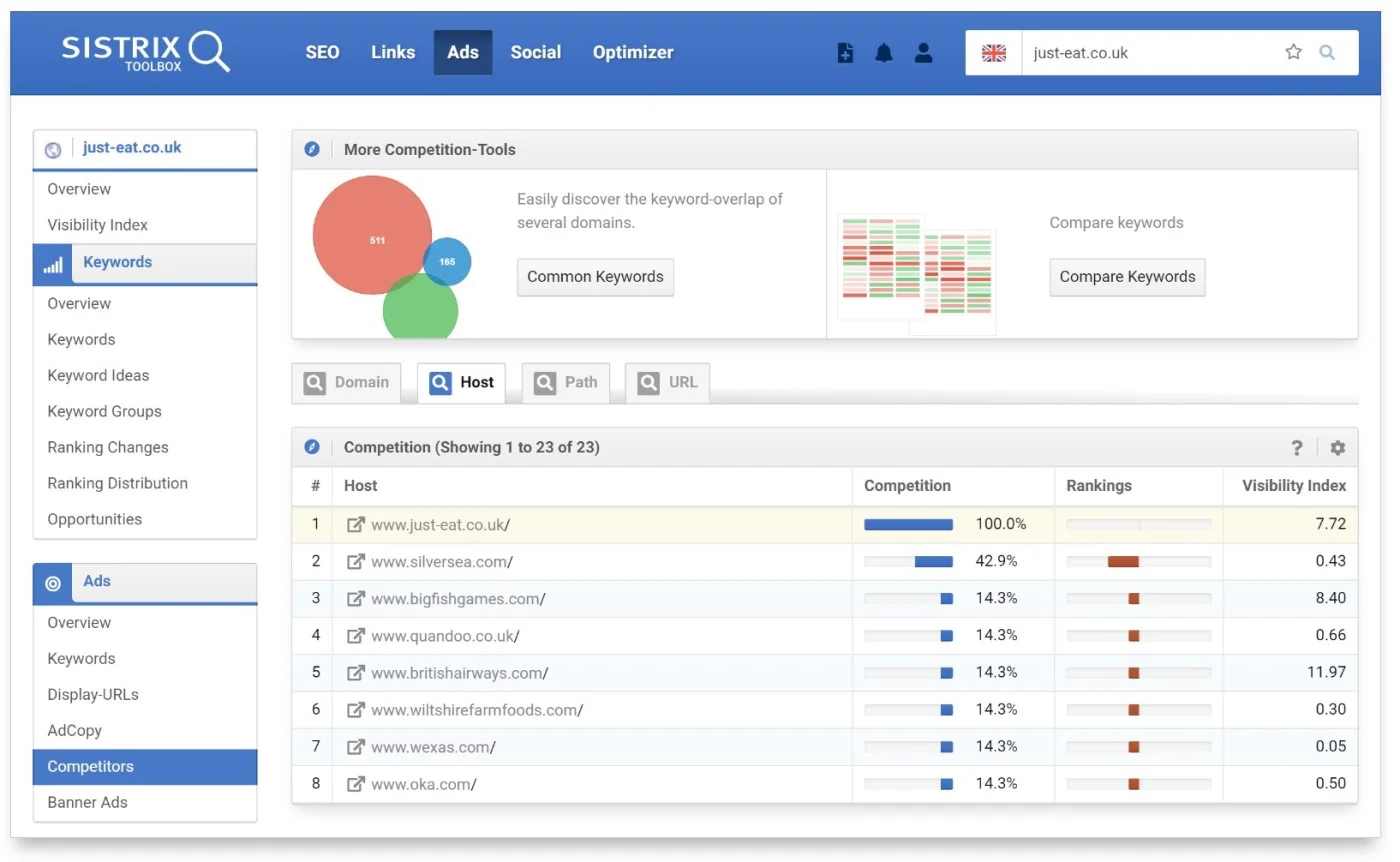Click the Ads section header in sidebar

(x=145, y=583)
